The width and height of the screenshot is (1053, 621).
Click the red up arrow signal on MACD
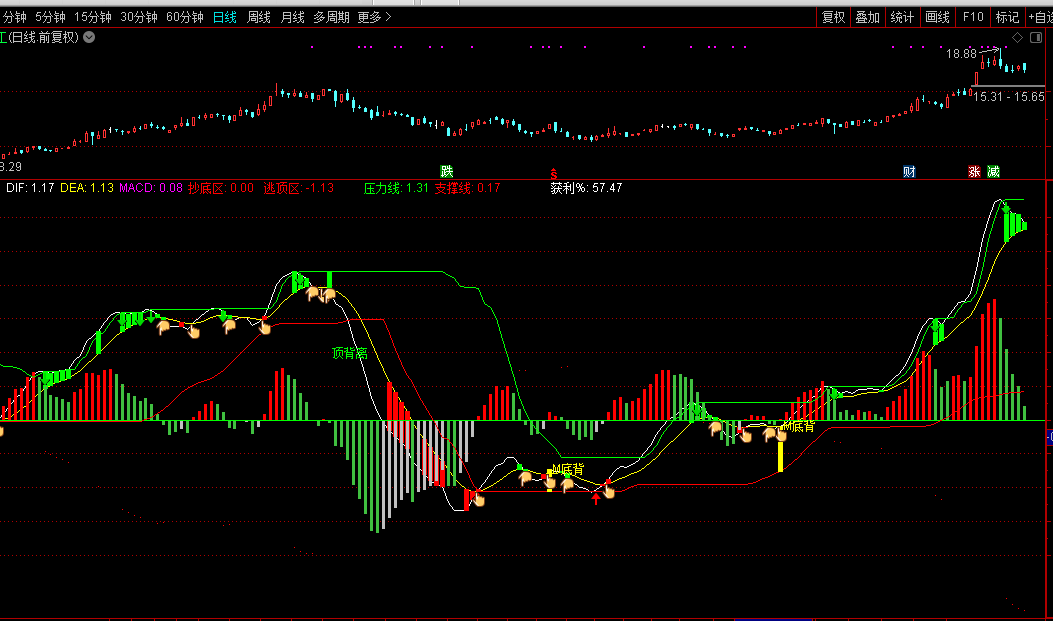coord(596,498)
